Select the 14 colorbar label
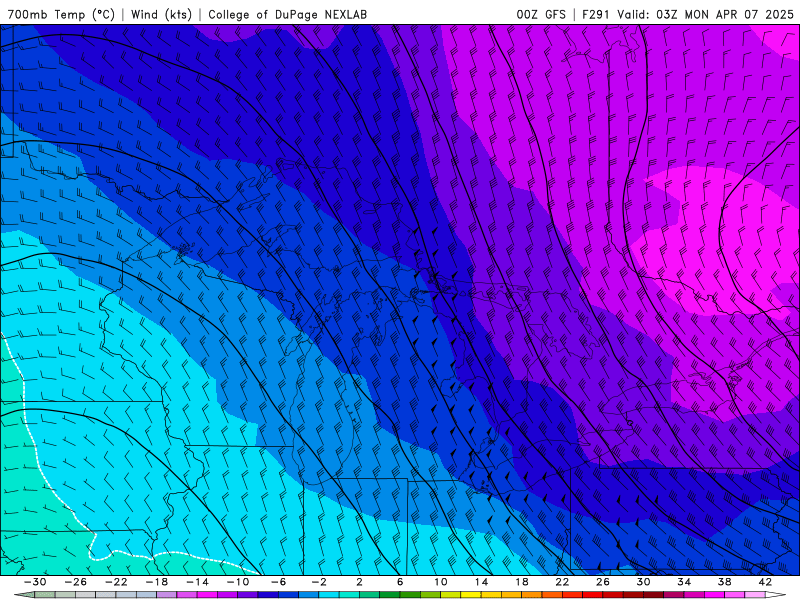800x600 pixels. tap(481, 582)
